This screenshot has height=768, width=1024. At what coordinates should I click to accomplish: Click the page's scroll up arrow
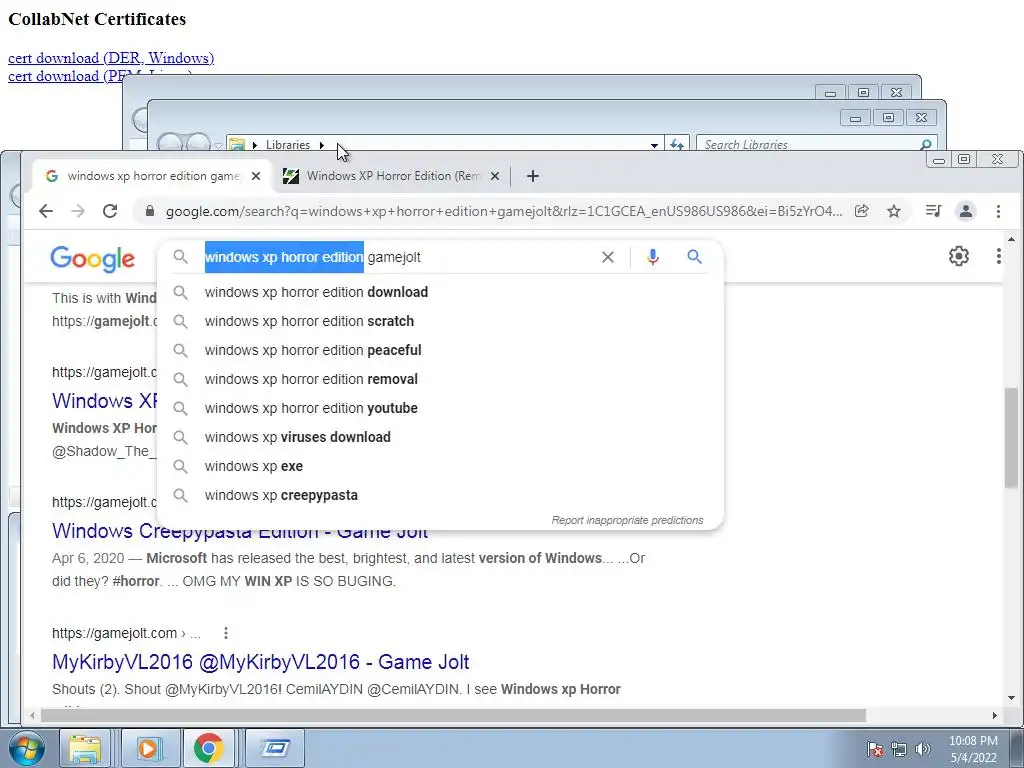pyautogui.click(x=1011, y=239)
